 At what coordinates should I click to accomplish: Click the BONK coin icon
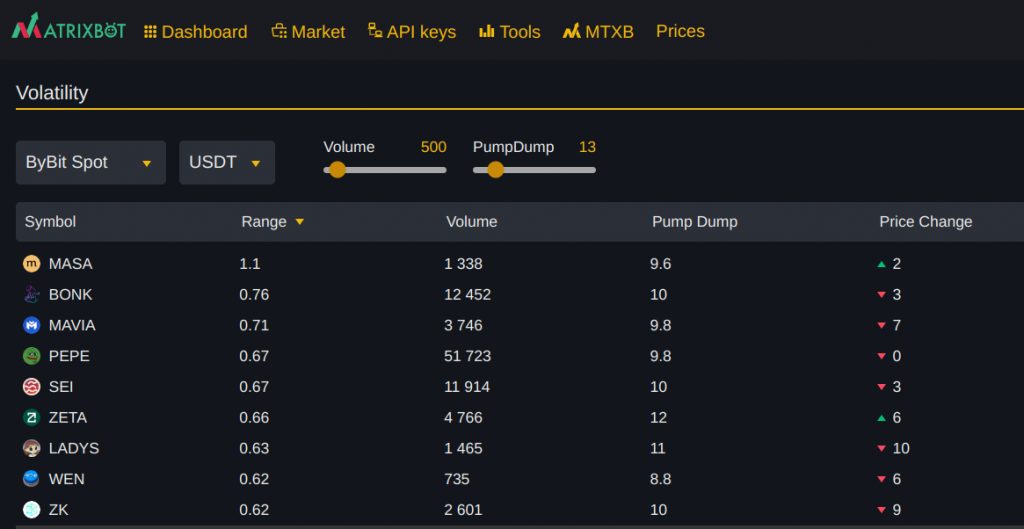click(31, 295)
